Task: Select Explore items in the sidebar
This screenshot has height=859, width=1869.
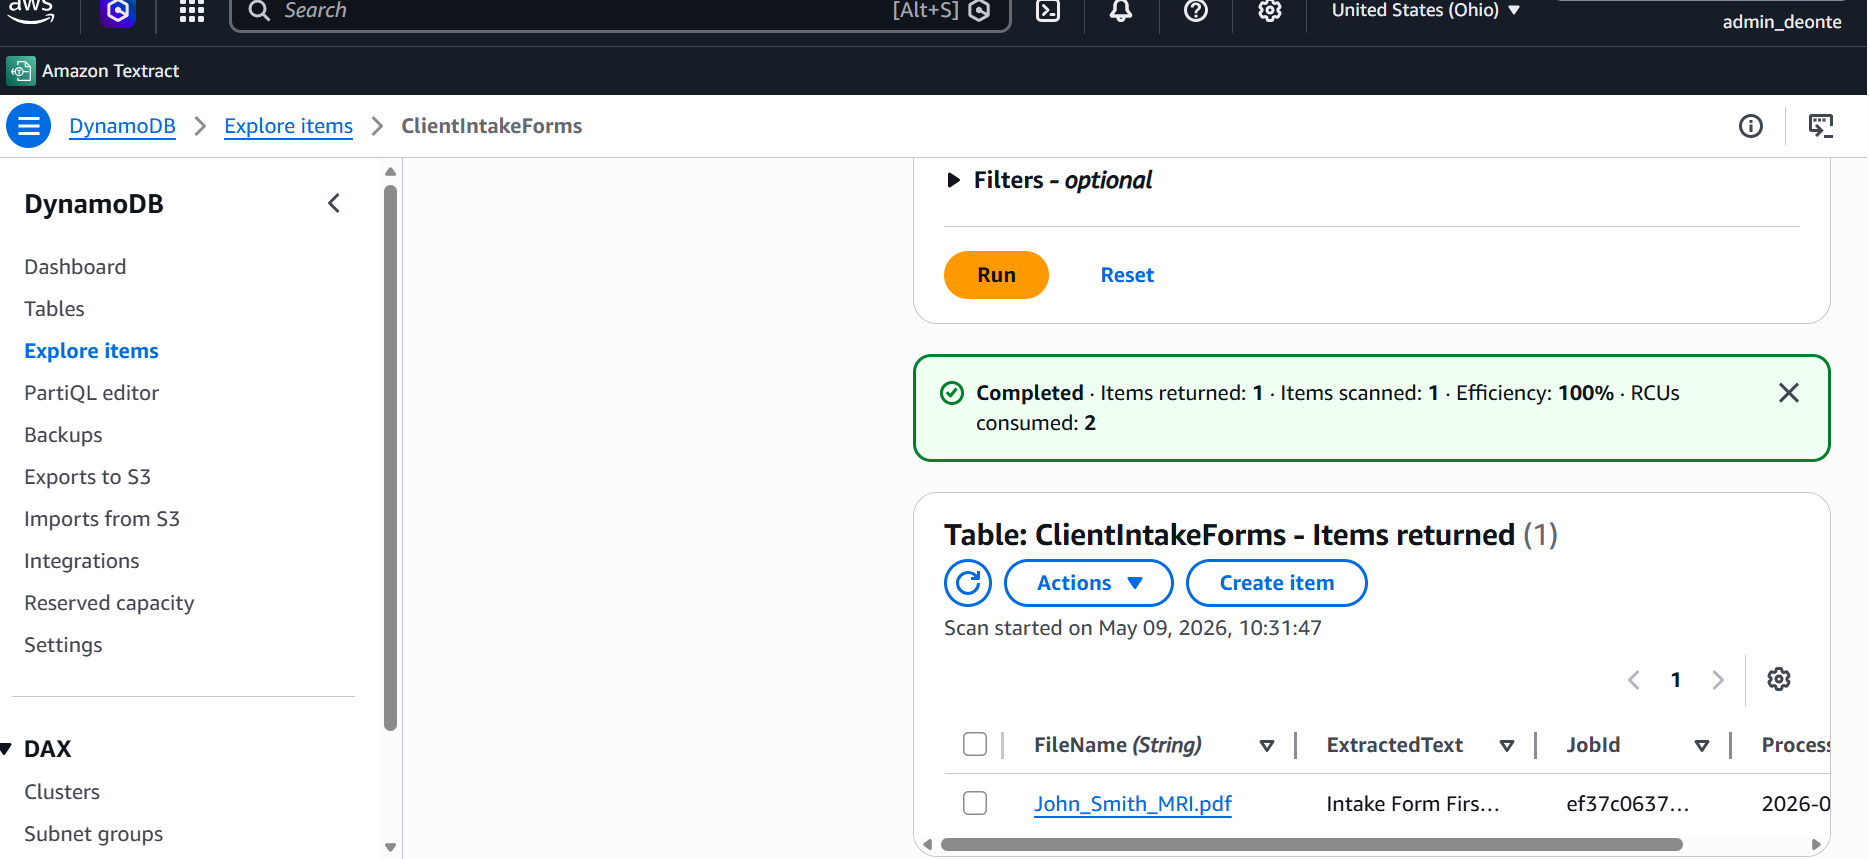Action: click(91, 351)
